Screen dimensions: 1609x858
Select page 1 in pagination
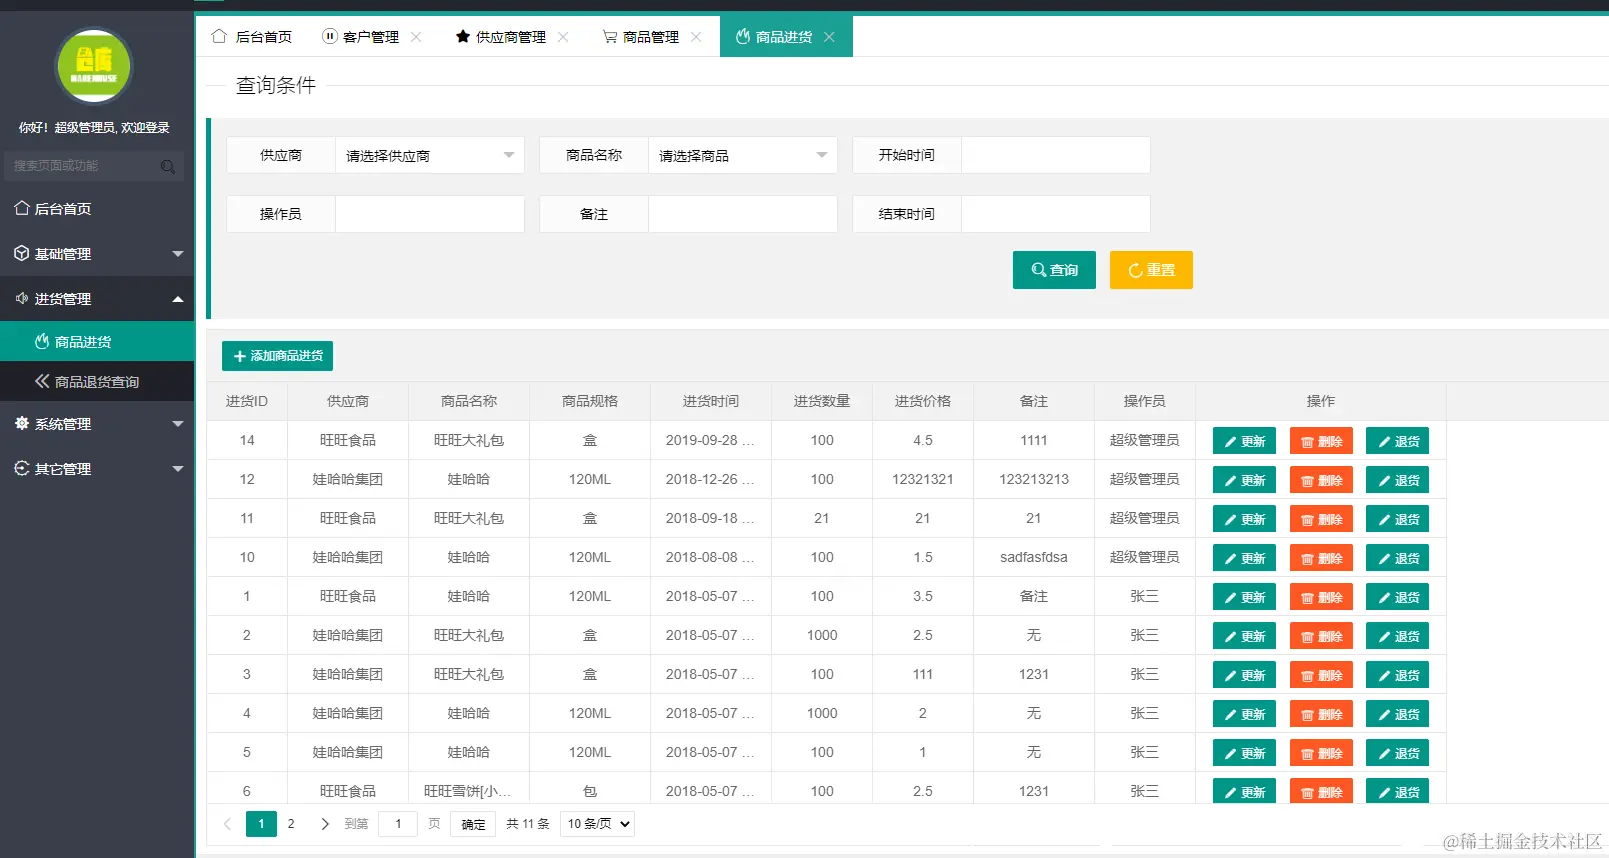pyautogui.click(x=261, y=824)
